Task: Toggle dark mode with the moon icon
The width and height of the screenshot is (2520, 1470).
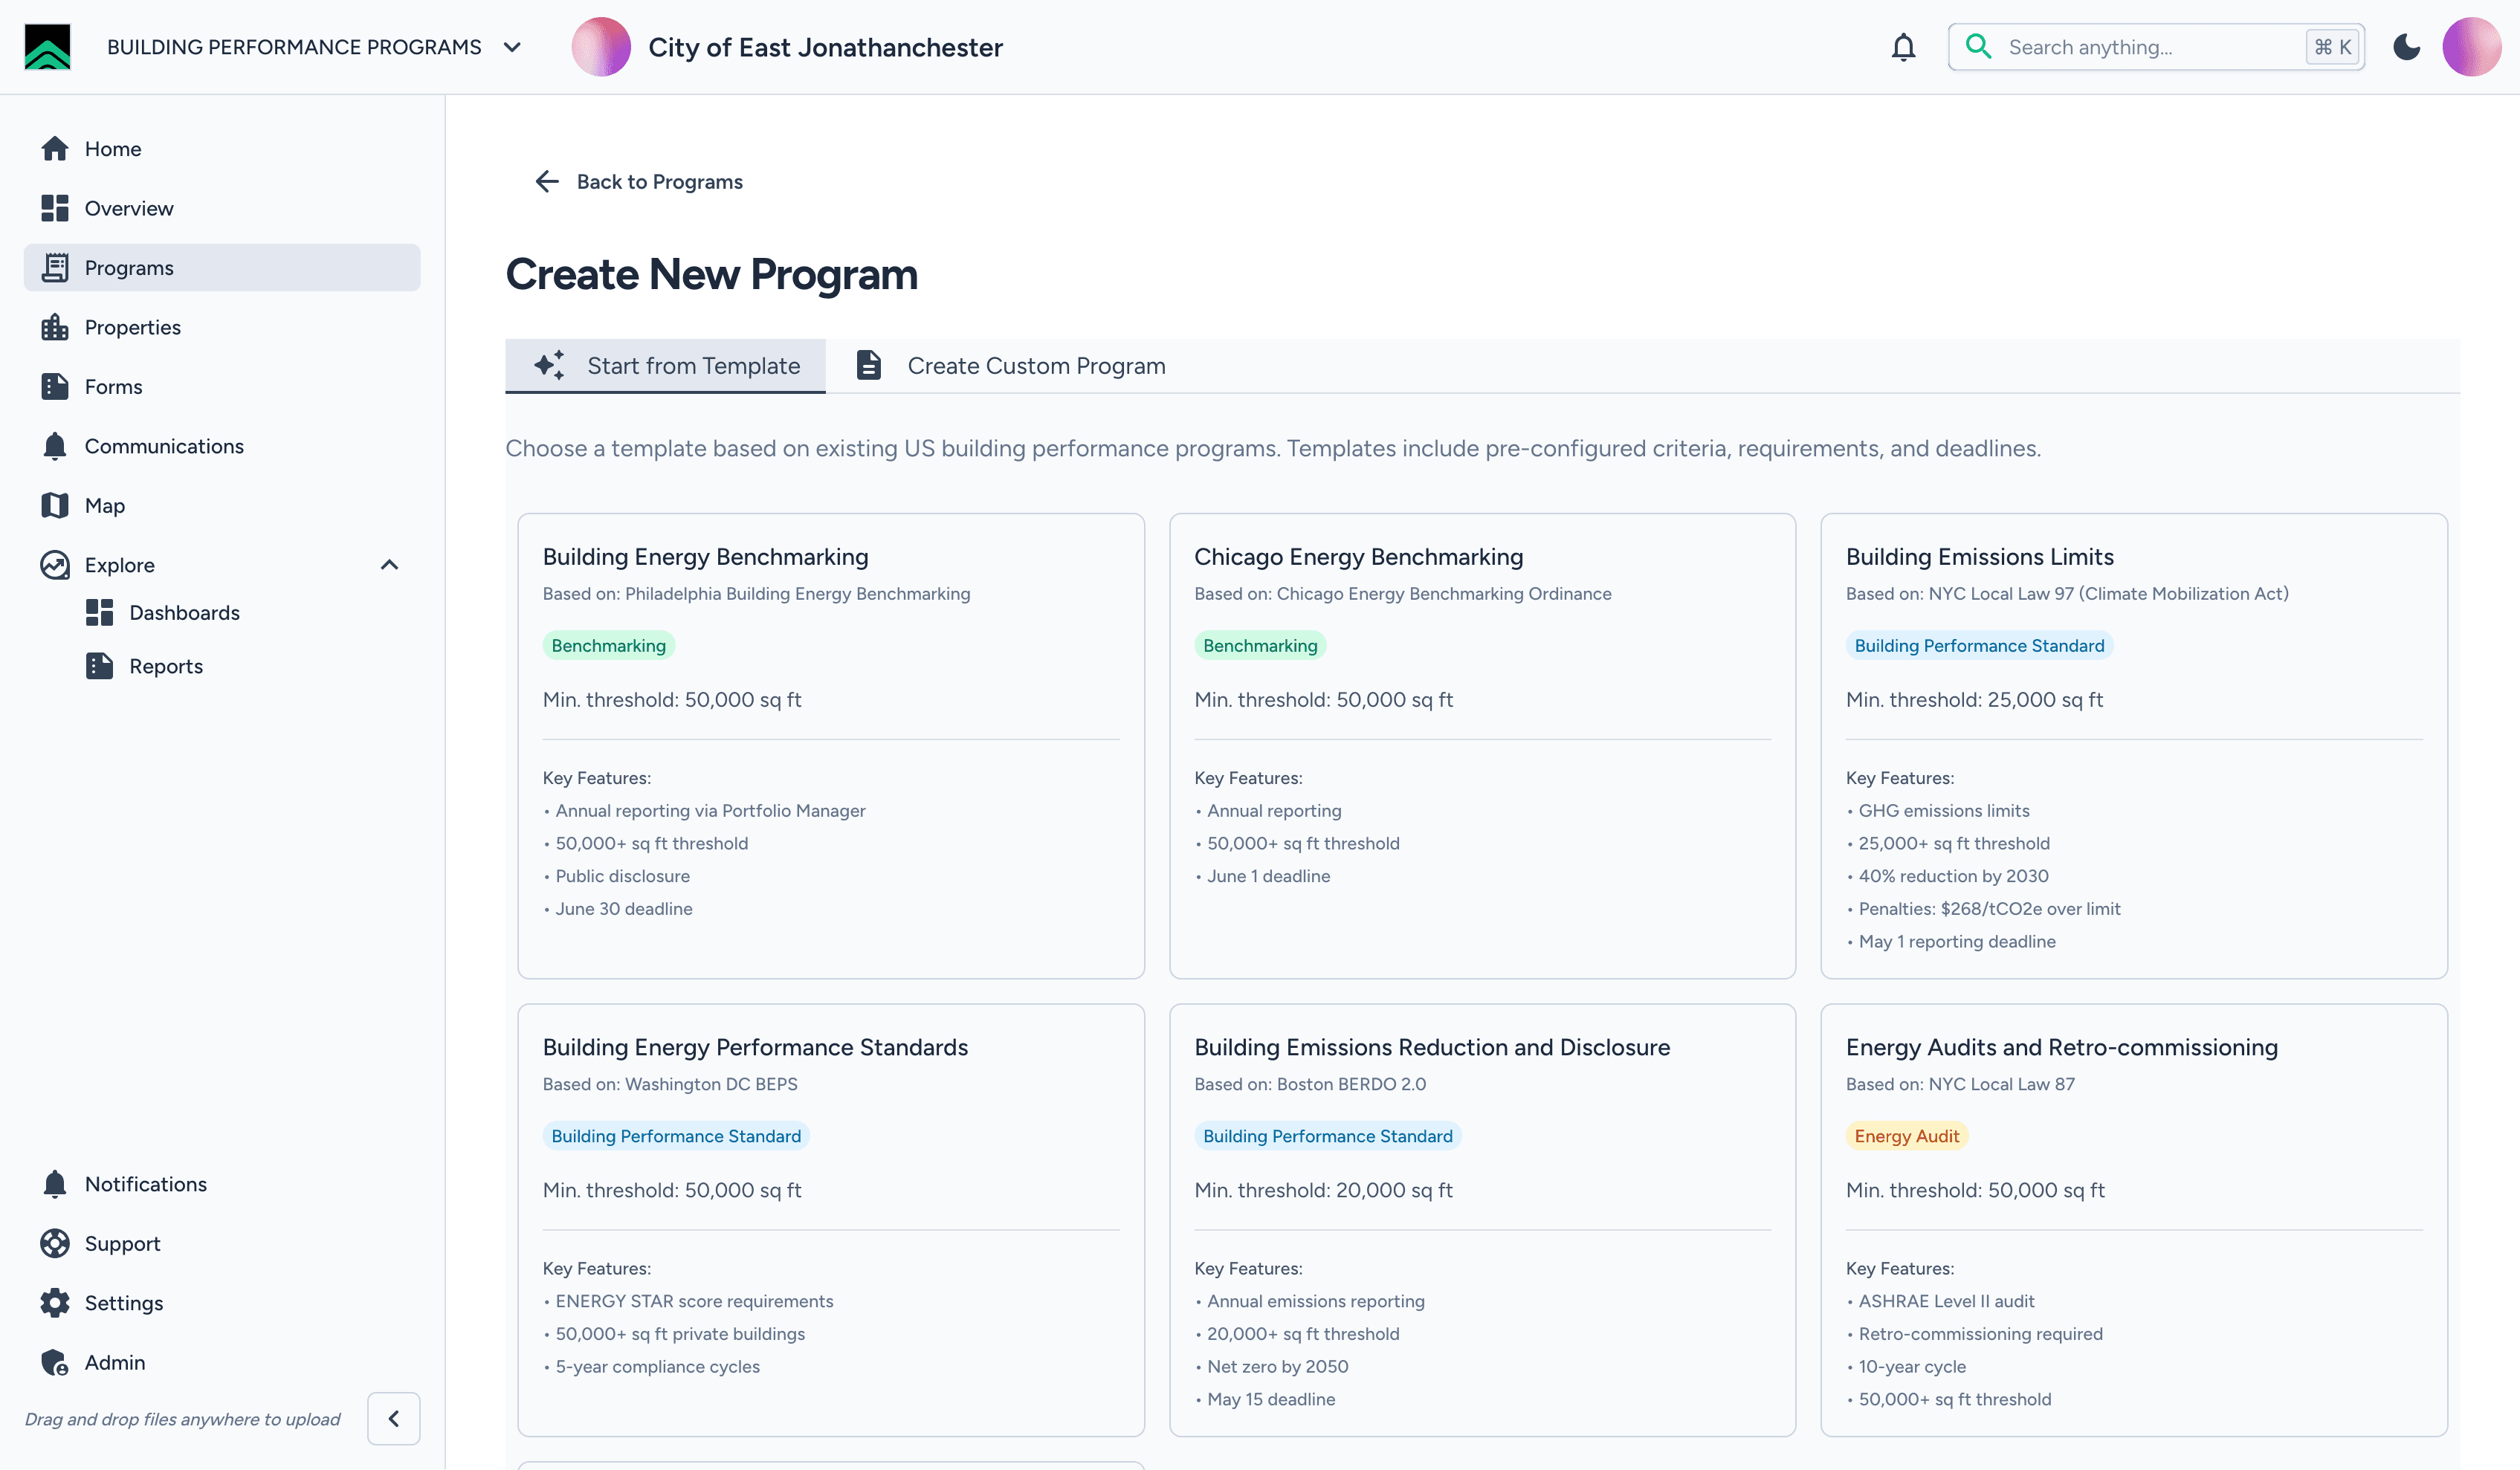Action: coord(2406,47)
